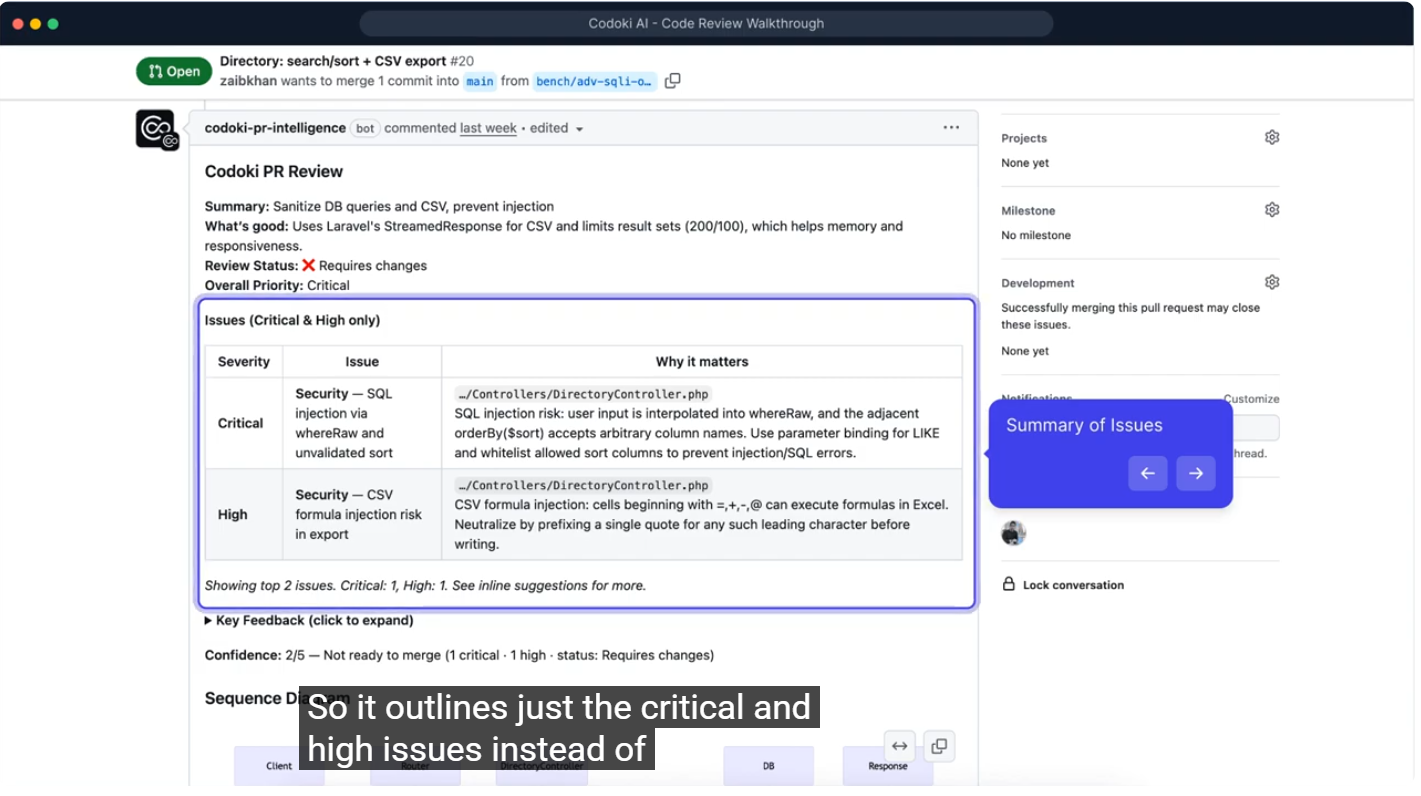
Task: Click the Codoki bot avatar logo
Action: pyautogui.click(x=156, y=129)
